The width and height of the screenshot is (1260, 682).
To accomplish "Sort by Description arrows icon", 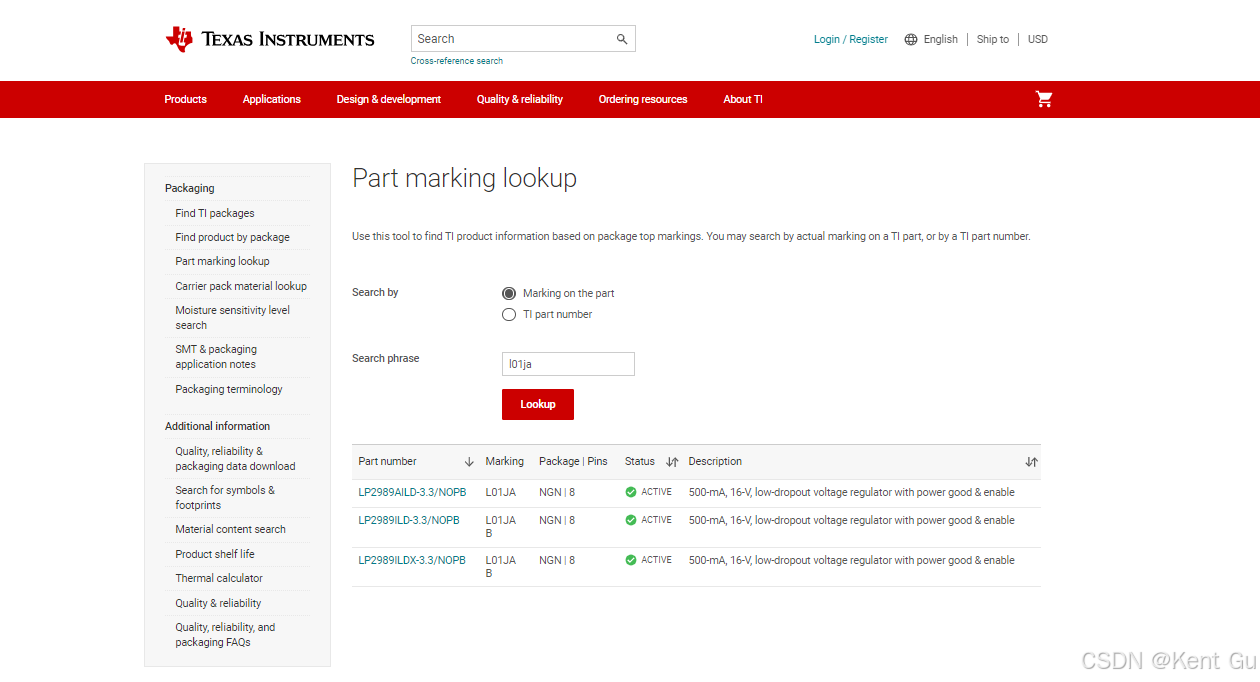I will point(1032,462).
